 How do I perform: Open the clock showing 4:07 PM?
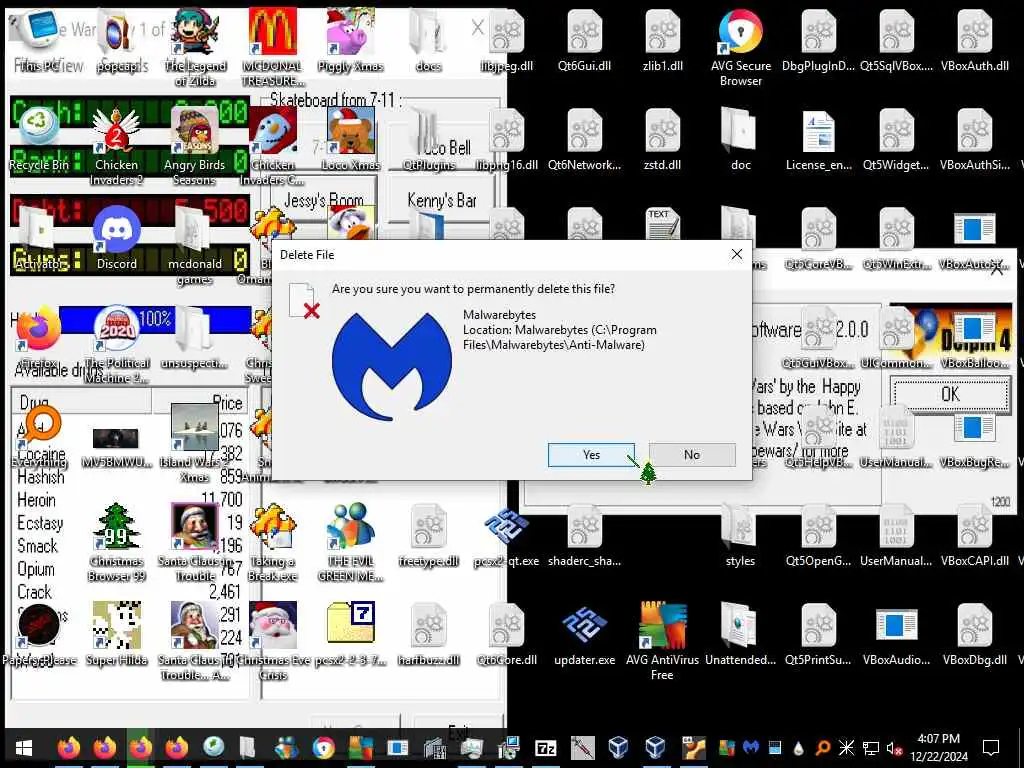(x=938, y=748)
